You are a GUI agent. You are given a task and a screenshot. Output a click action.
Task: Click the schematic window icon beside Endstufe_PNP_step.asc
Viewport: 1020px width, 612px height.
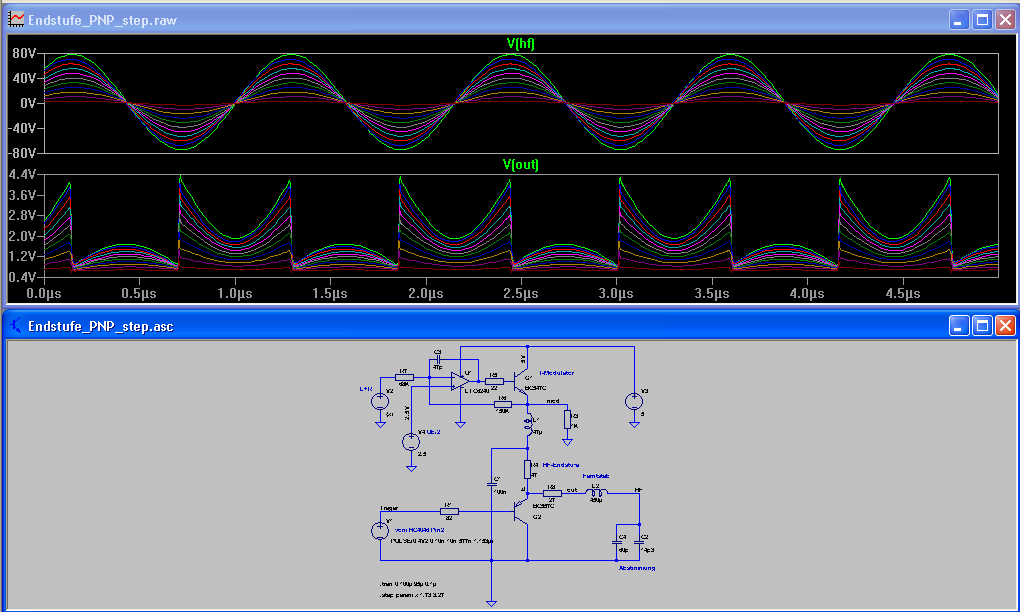pos(16,325)
